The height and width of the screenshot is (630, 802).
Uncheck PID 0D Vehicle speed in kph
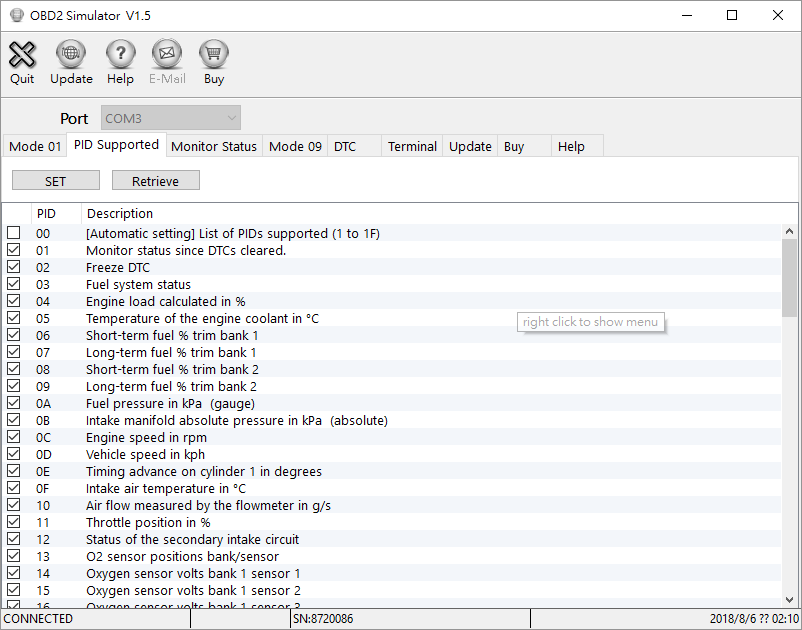[x=14, y=454]
